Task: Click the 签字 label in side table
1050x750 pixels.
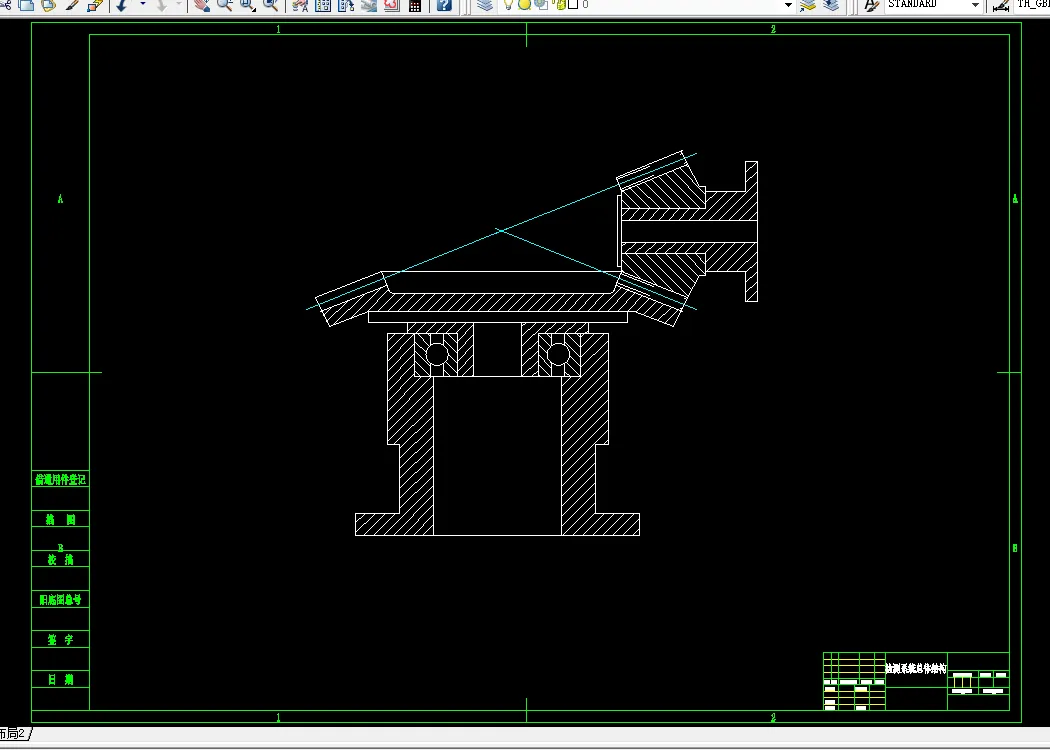Action: click(60, 640)
